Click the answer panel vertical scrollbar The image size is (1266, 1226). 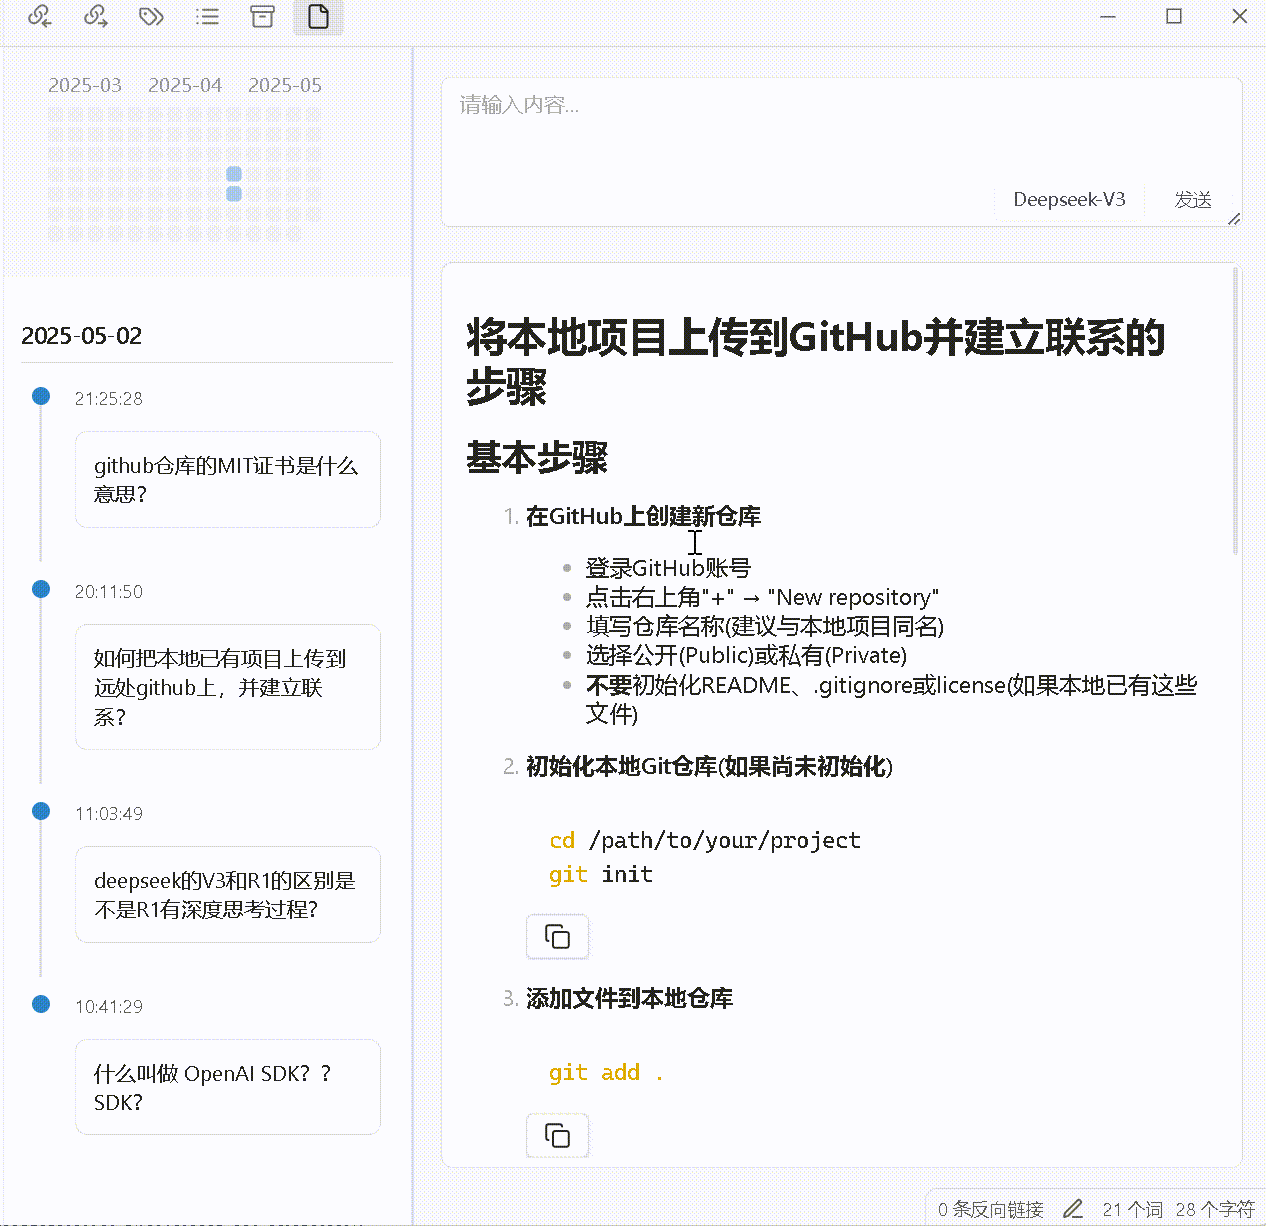(x=1236, y=410)
